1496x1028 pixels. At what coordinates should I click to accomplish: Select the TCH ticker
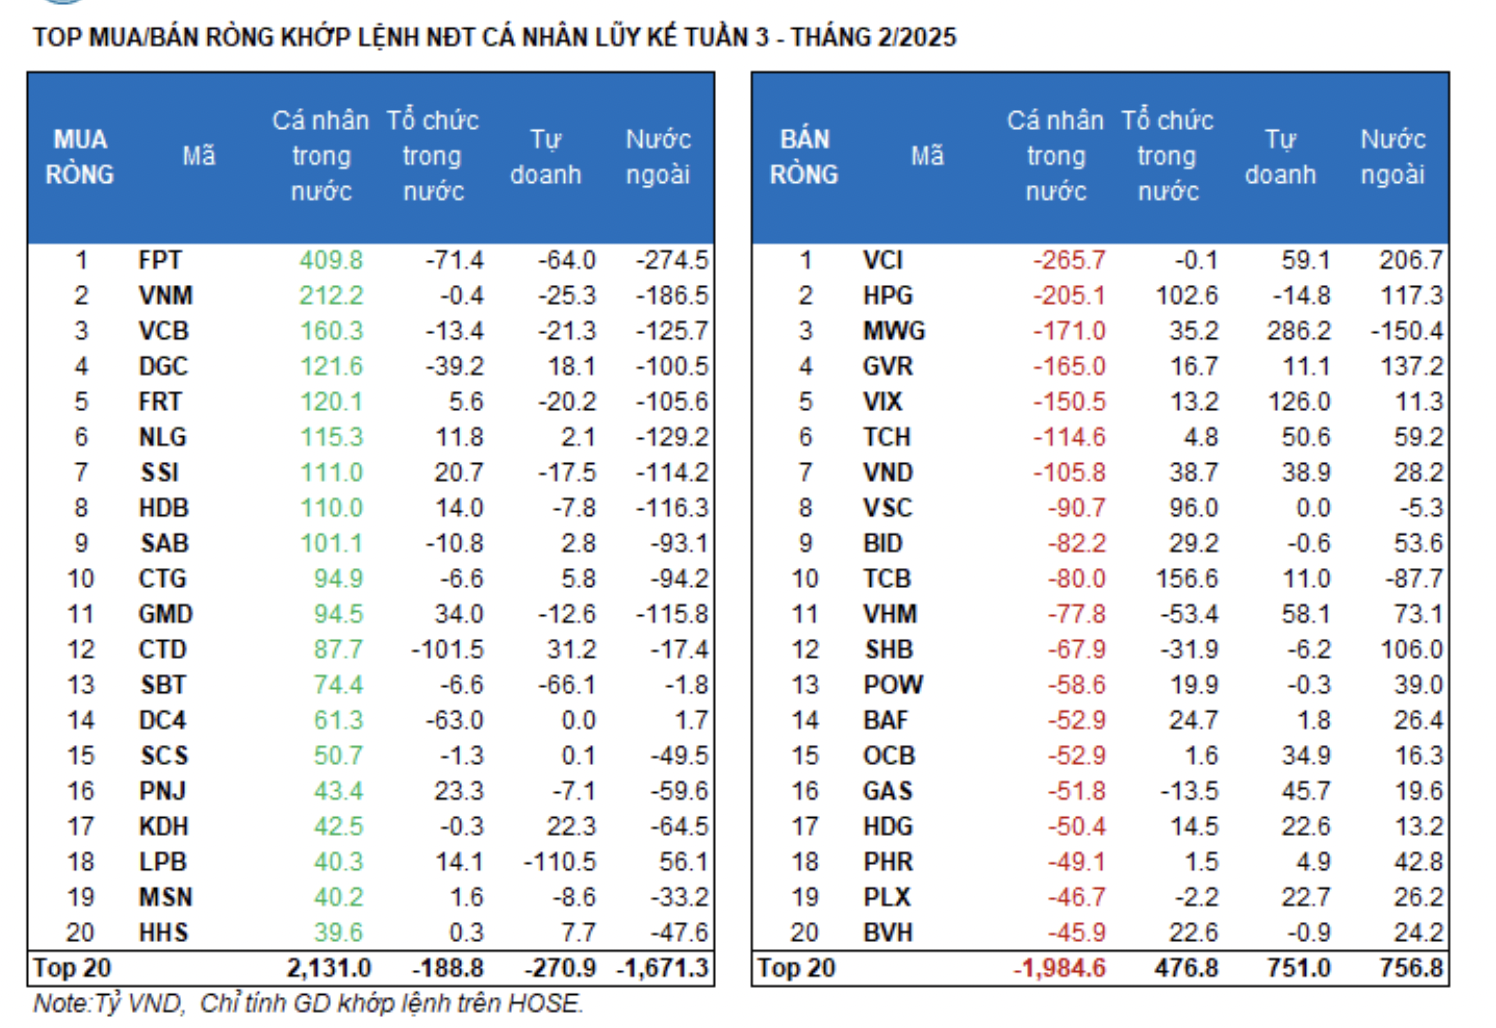[x=887, y=438]
